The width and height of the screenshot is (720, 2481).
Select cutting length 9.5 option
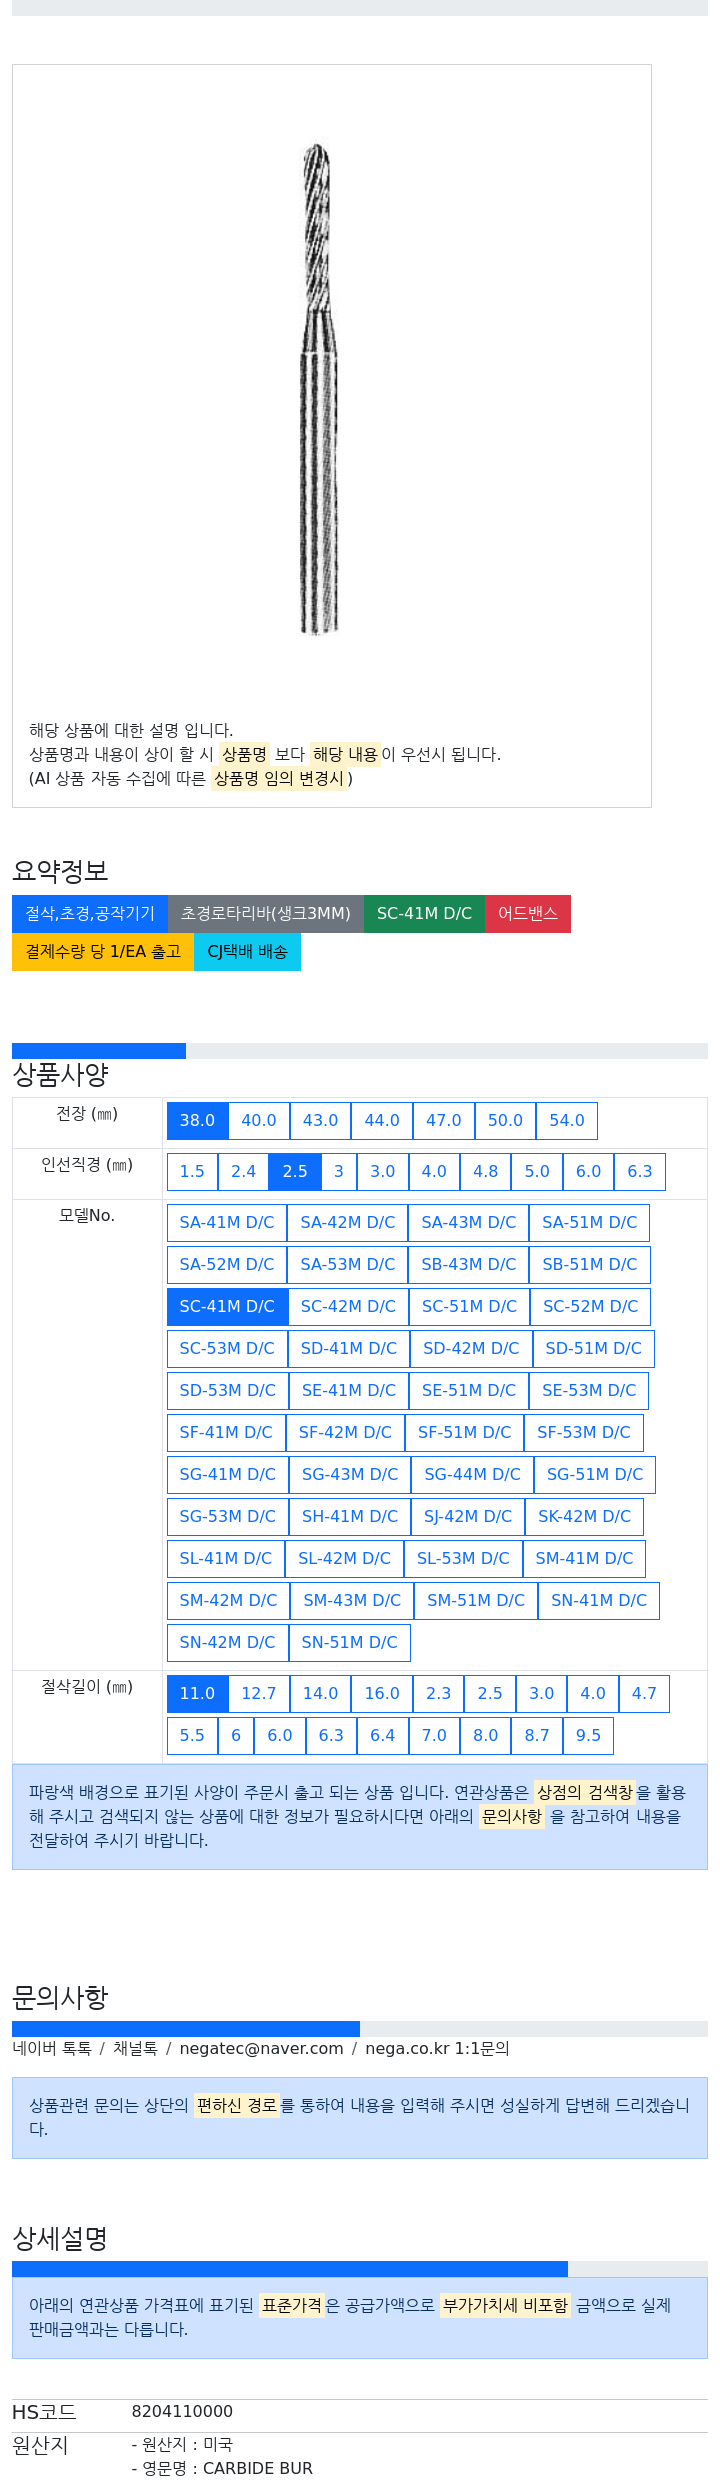[x=588, y=1735]
